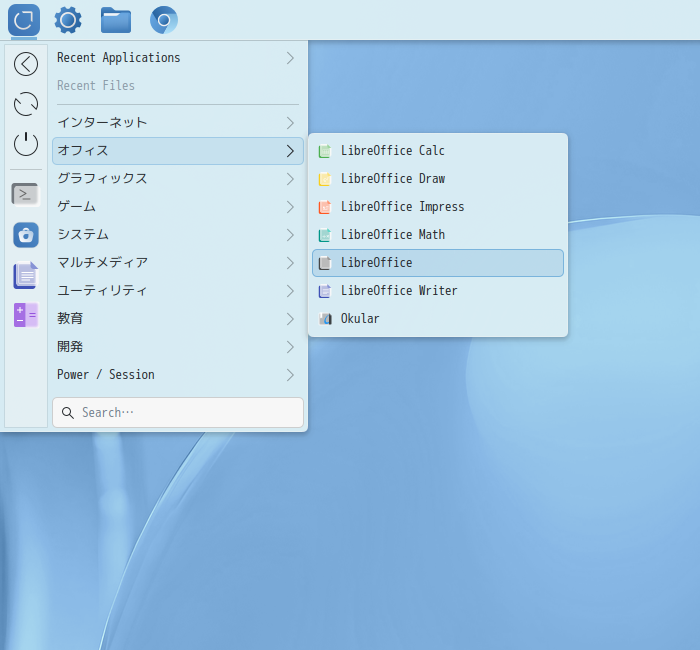The image size is (700, 650).
Task: Select the grayed Recent Files entry
Action: [178, 86]
